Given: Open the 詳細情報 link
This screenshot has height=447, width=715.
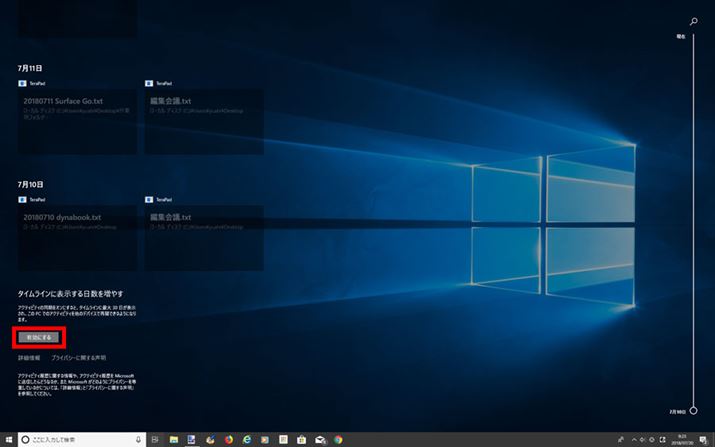Looking at the screenshot, I should point(29,357).
